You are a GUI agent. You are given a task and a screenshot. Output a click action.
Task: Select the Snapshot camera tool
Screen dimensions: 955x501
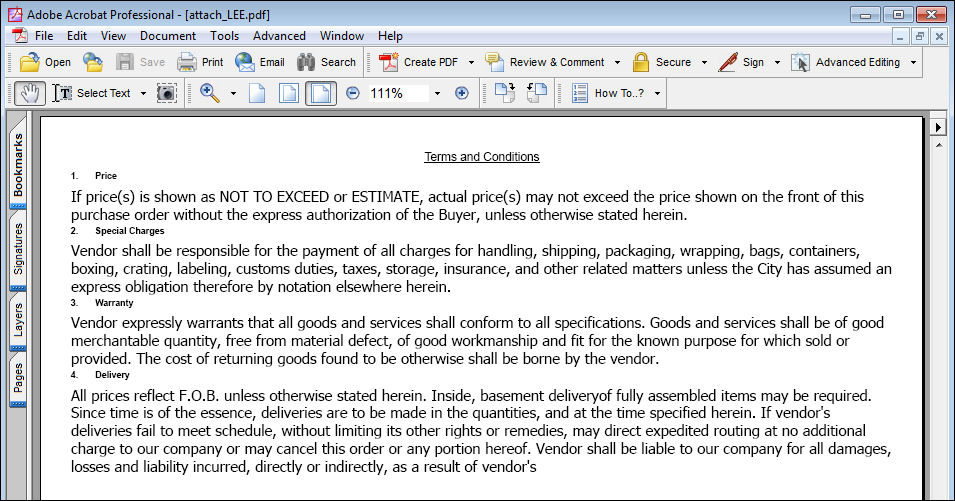(x=167, y=93)
